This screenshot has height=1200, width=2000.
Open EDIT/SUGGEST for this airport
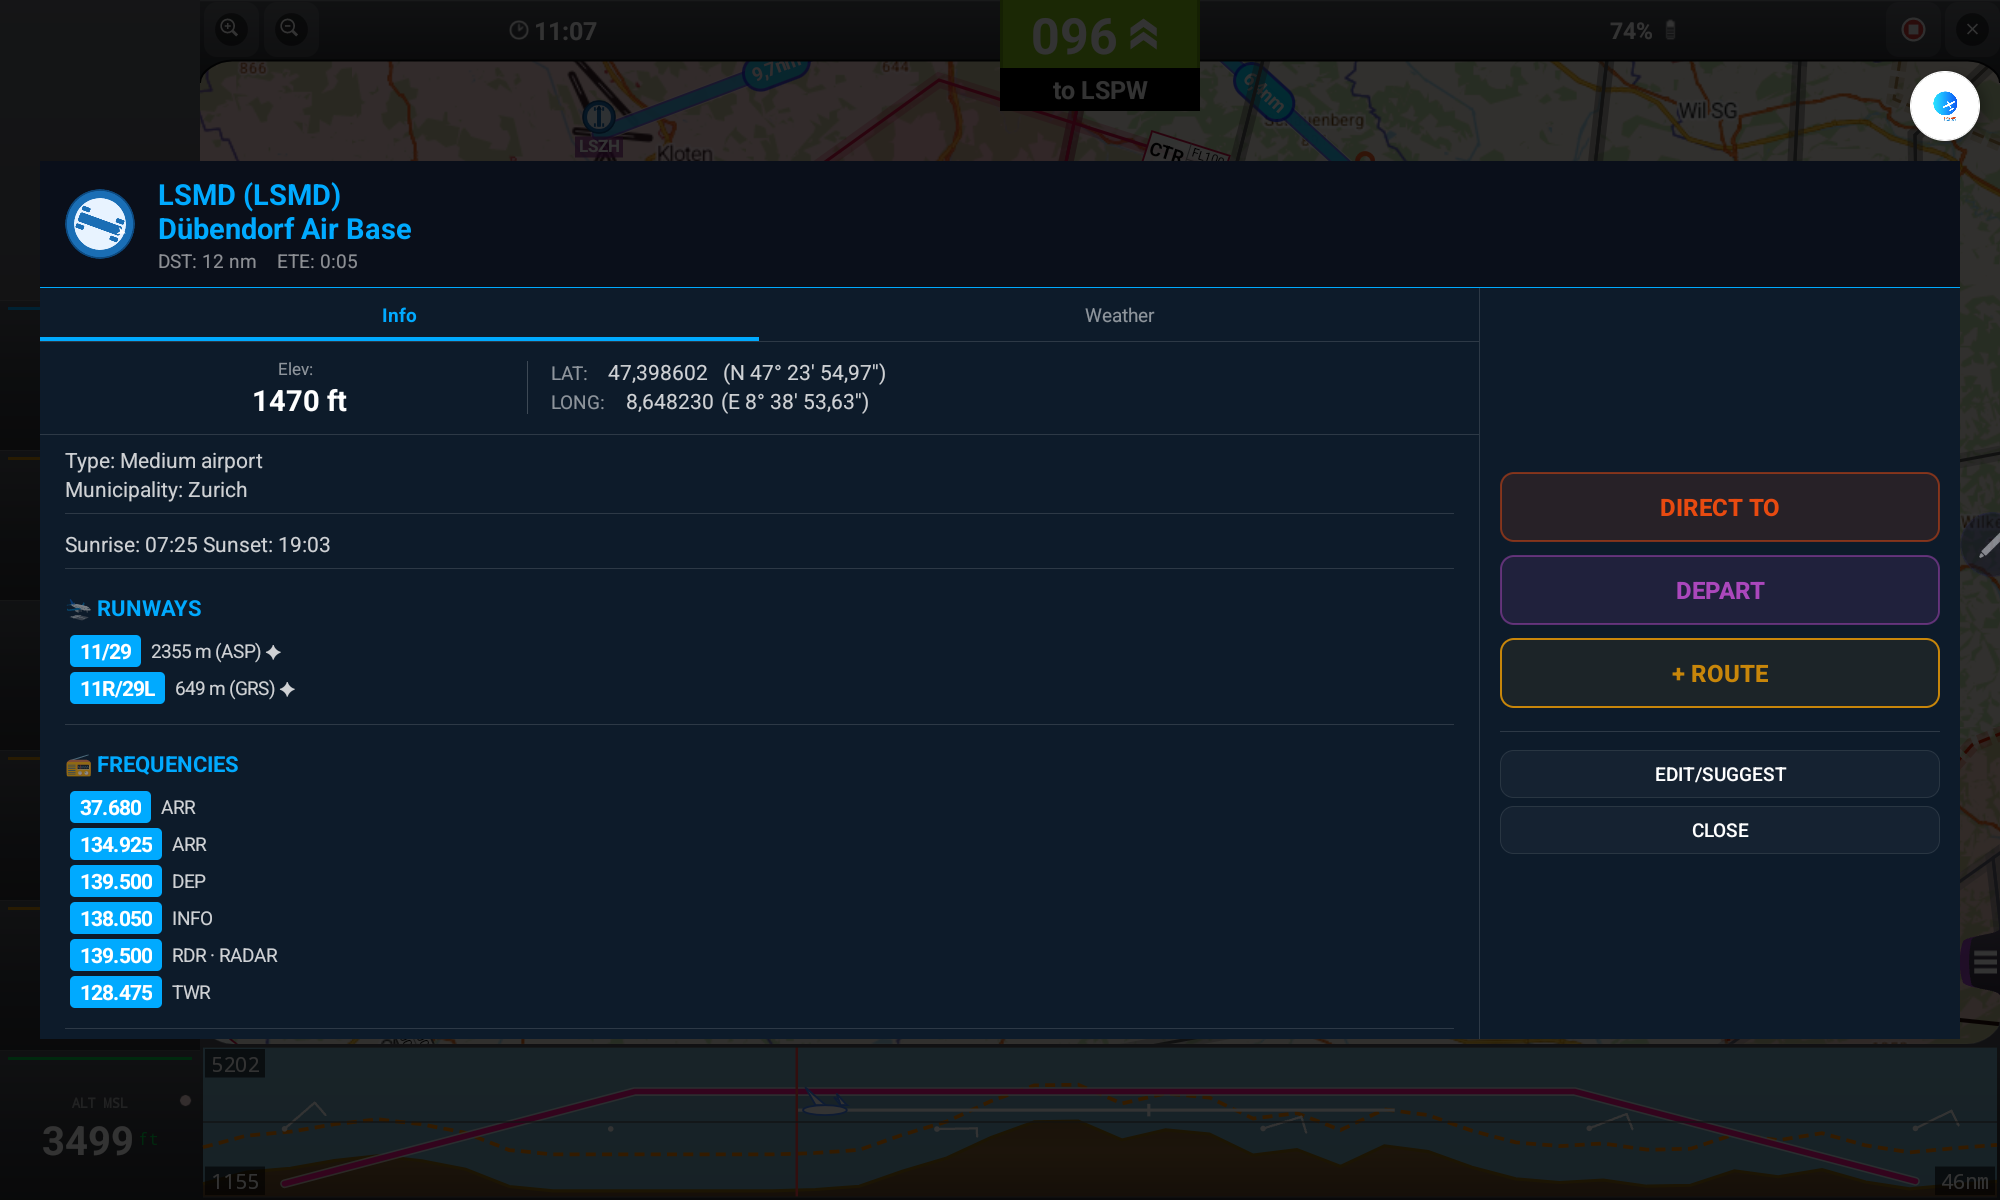[1719, 774]
